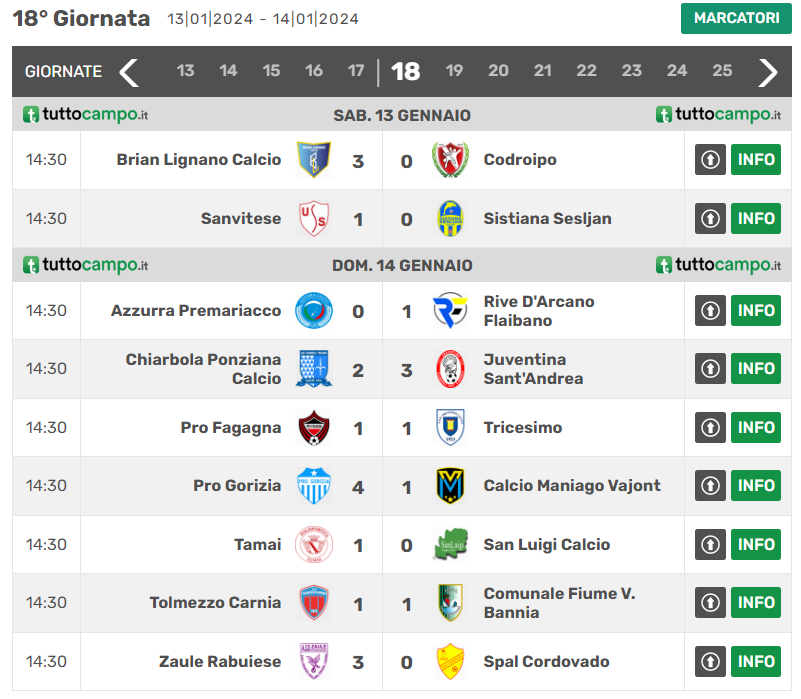
Task: Go to previous matchday with left chevron
Action: click(129, 72)
